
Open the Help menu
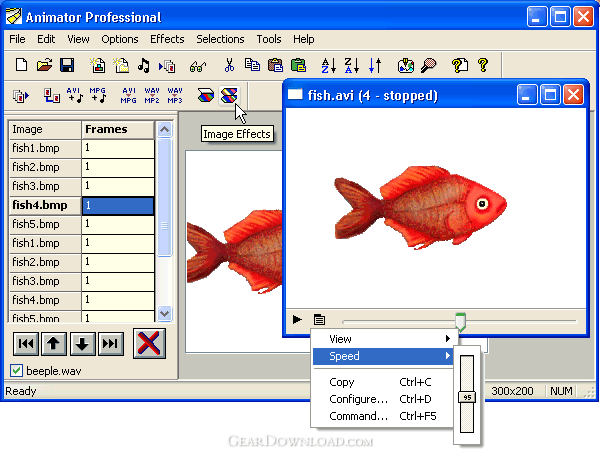303,39
